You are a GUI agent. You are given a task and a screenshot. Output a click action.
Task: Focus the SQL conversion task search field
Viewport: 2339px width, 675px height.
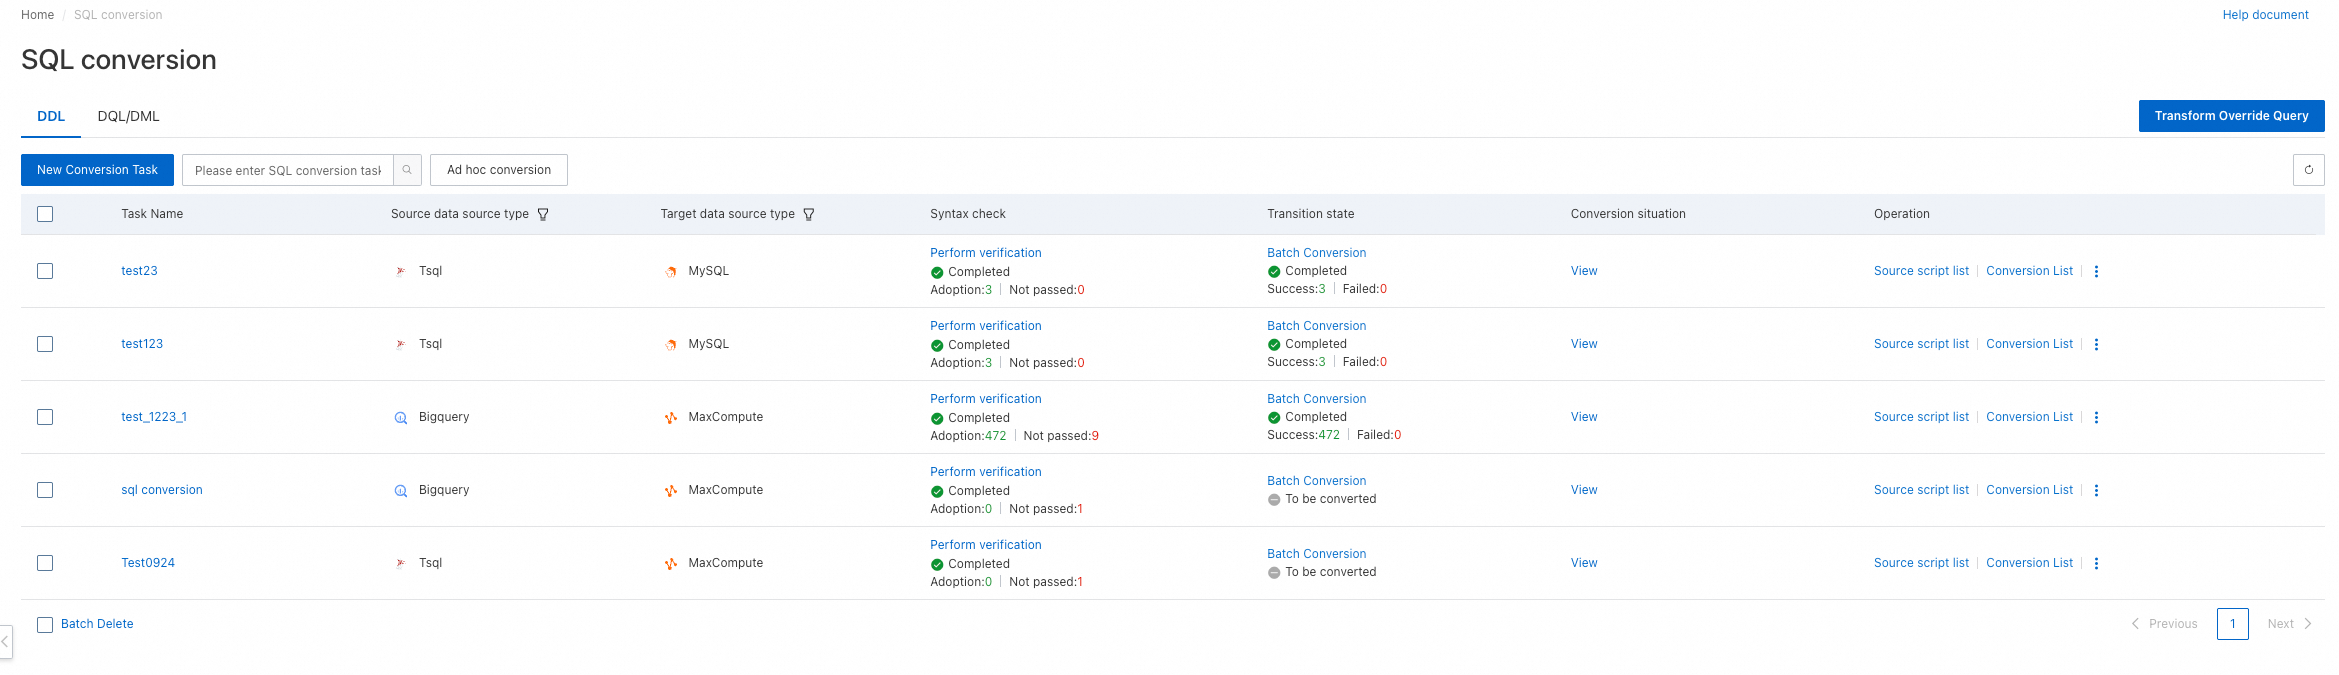click(288, 170)
